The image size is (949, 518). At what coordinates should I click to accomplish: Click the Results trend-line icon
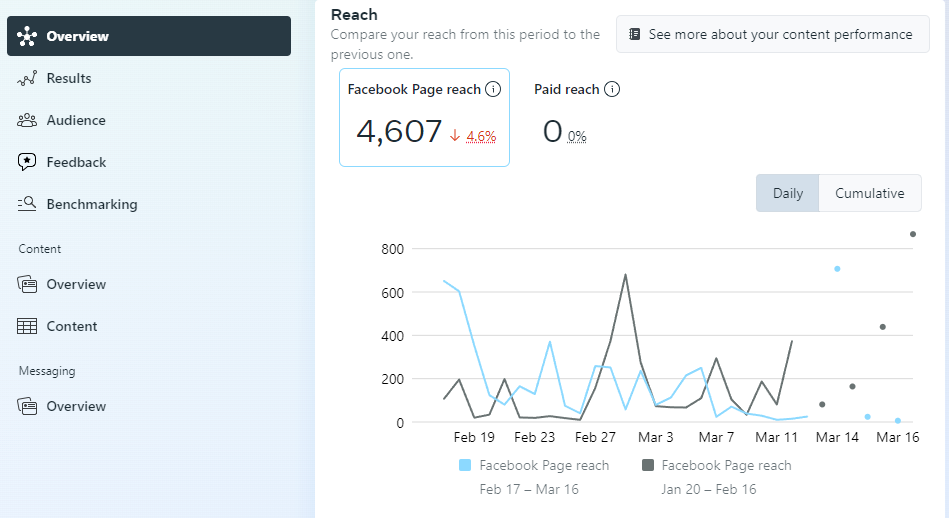tap(27, 78)
